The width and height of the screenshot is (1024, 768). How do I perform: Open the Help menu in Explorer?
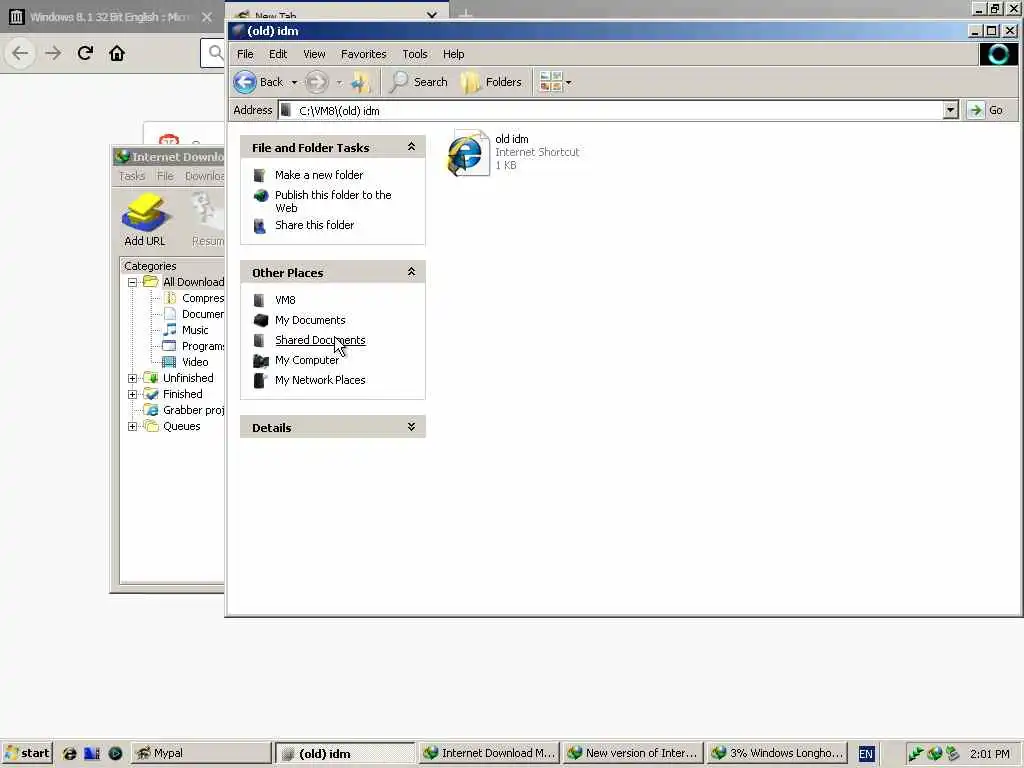(x=453, y=54)
